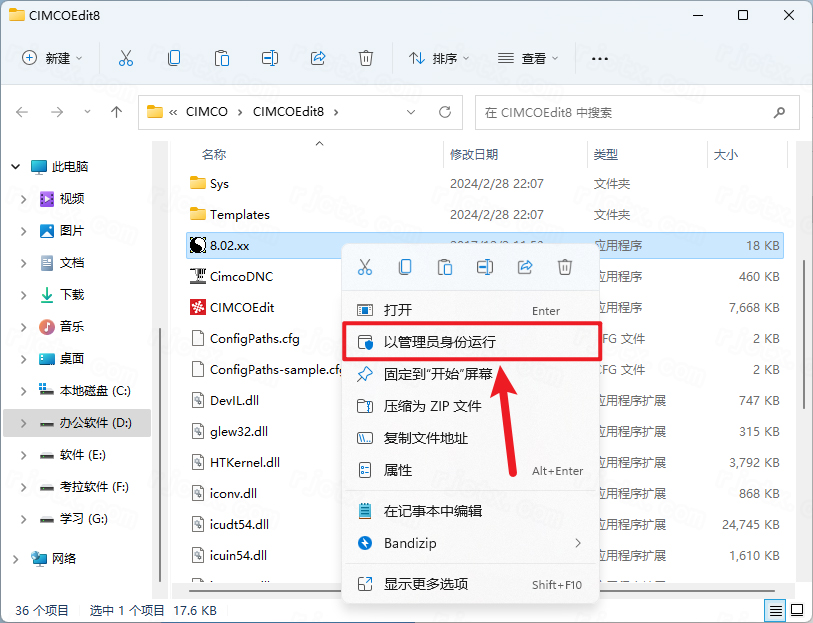Sort by the 修改日期 column header
This screenshot has width=813, height=623.
[x=474, y=154]
